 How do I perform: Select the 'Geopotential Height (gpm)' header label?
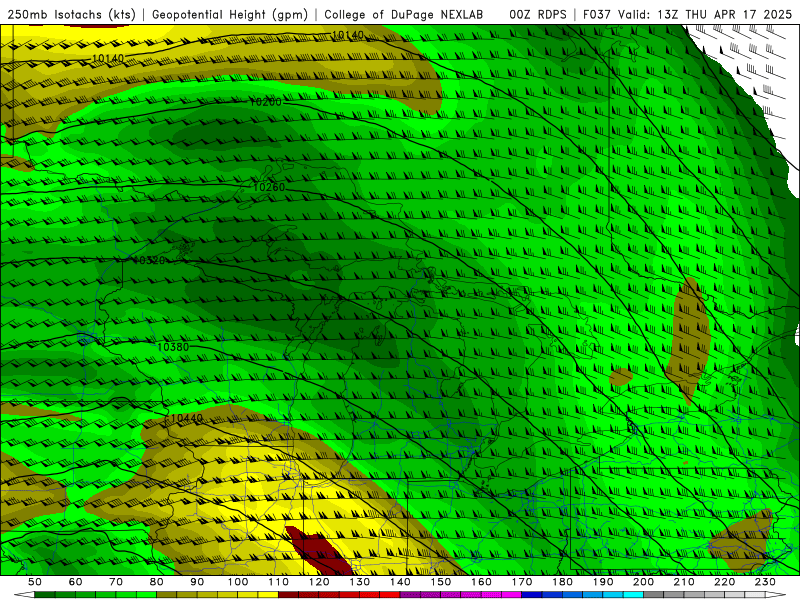click(230, 15)
